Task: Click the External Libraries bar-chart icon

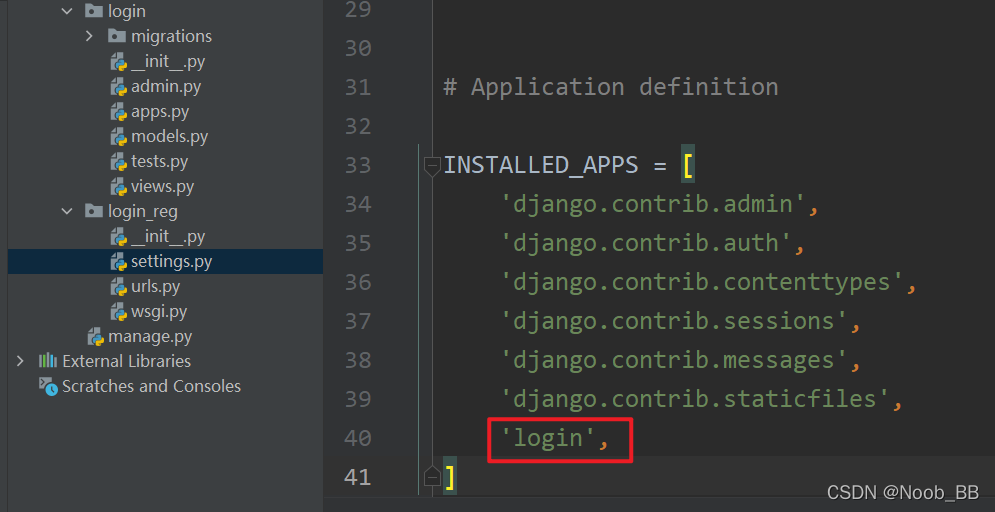Action: [x=48, y=361]
